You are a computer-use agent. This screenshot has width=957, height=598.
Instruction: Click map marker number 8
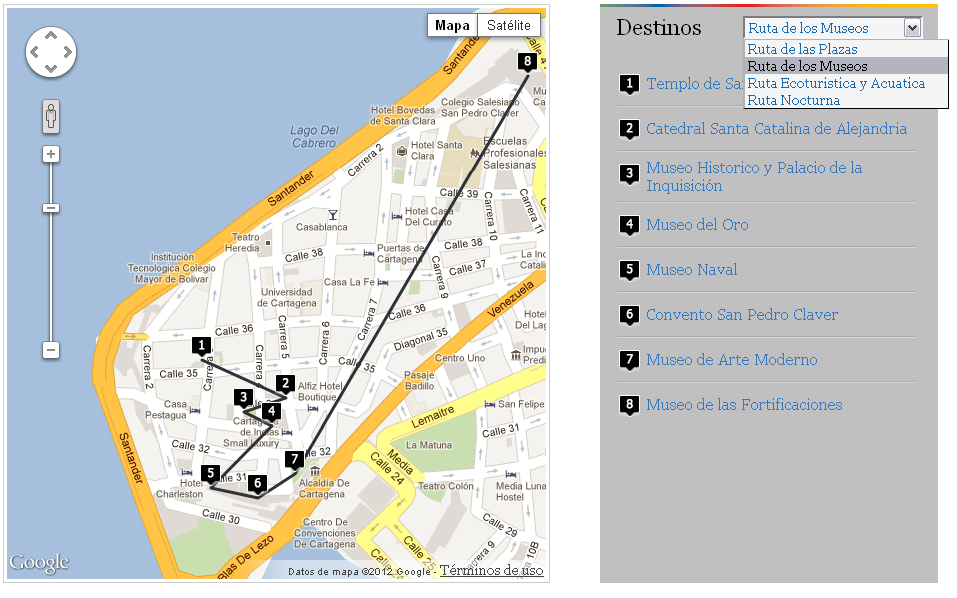click(528, 61)
